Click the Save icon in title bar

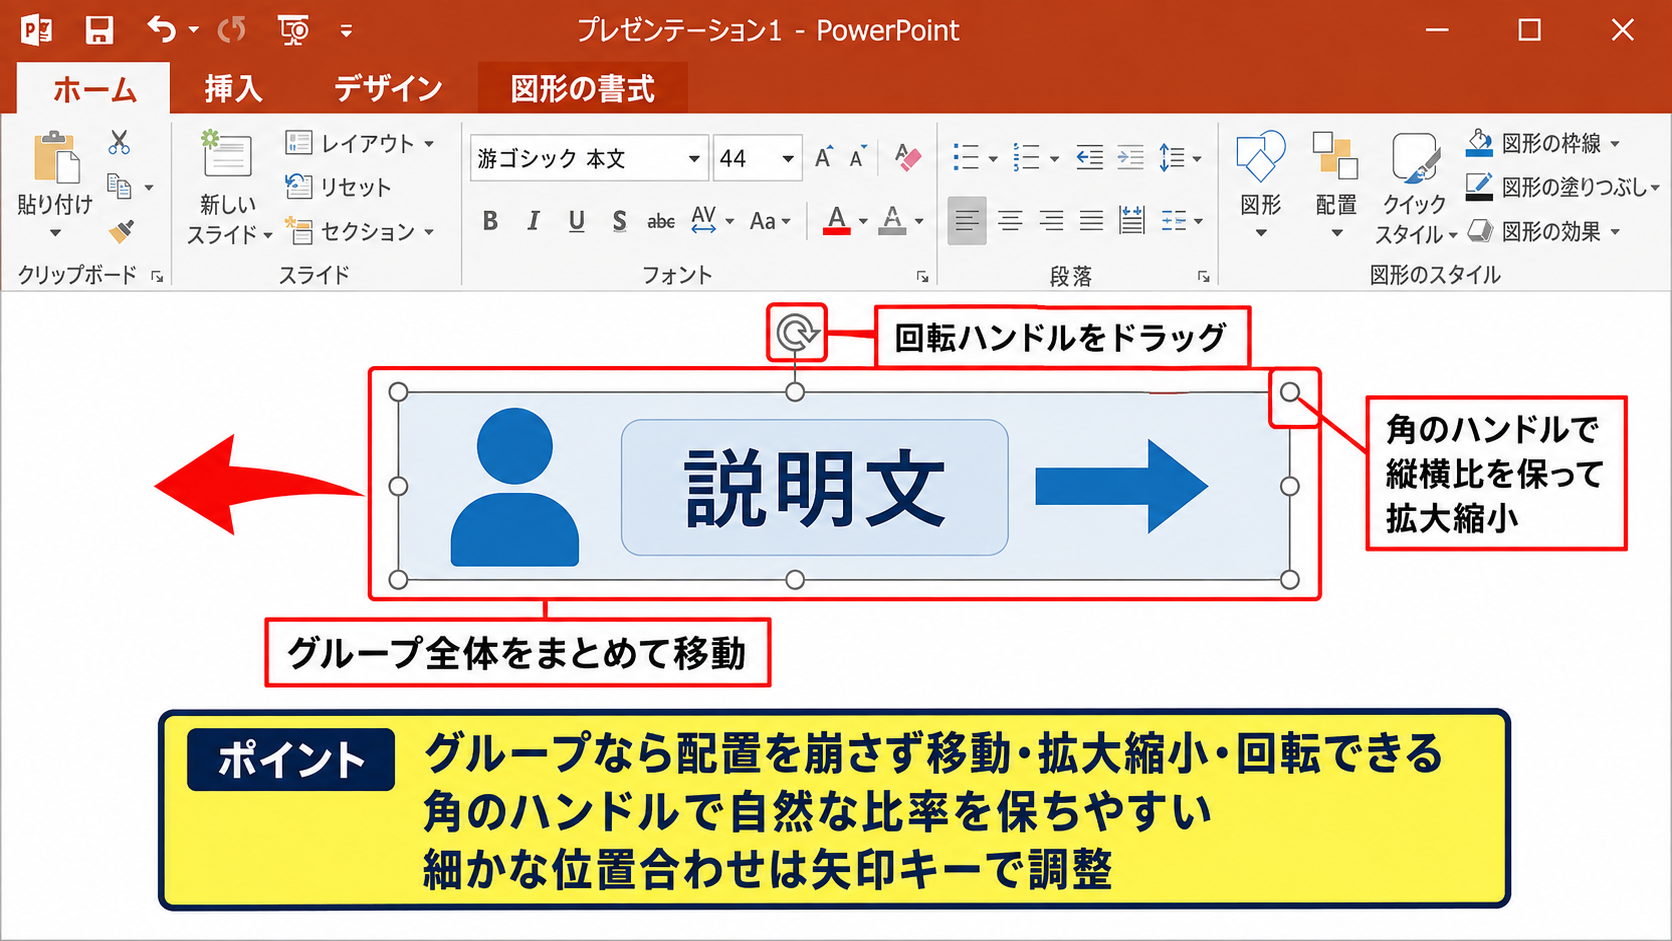[99, 30]
